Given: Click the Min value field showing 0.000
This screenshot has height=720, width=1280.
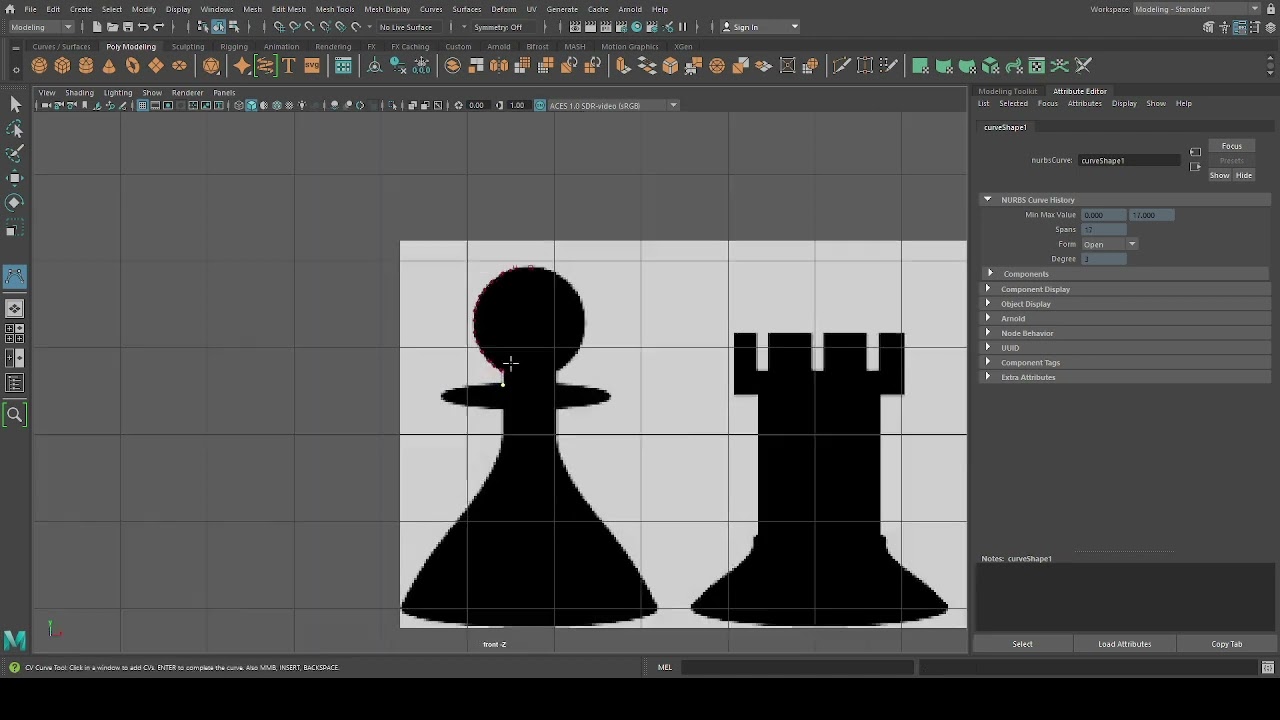Looking at the screenshot, I should point(1103,215).
